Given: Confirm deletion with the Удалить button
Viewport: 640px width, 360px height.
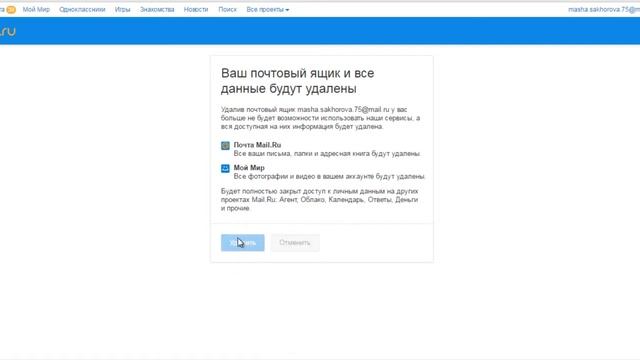Looking at the screenshot, I should coord(242,243).
